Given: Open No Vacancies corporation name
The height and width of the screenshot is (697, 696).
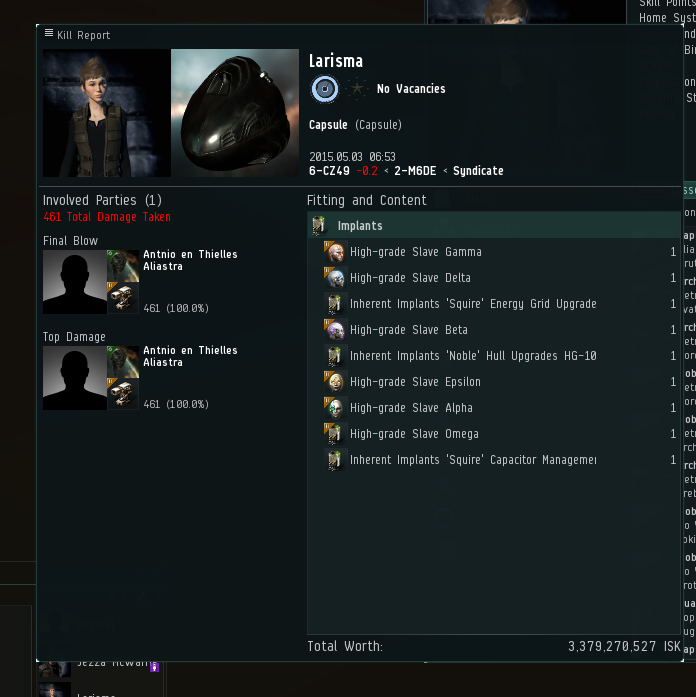Looking at the screenshot, I should [x=411, y=89].
